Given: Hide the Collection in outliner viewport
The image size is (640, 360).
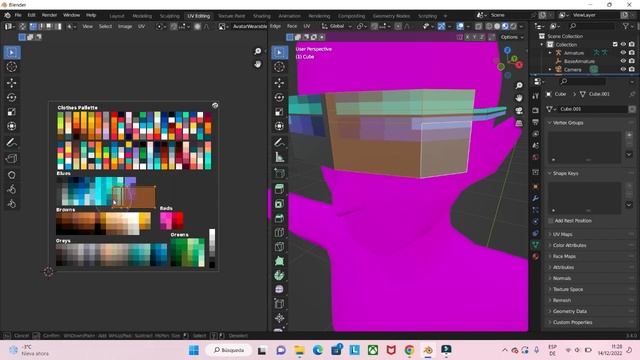Looking at the screenshot, I should tap(623, 44).
